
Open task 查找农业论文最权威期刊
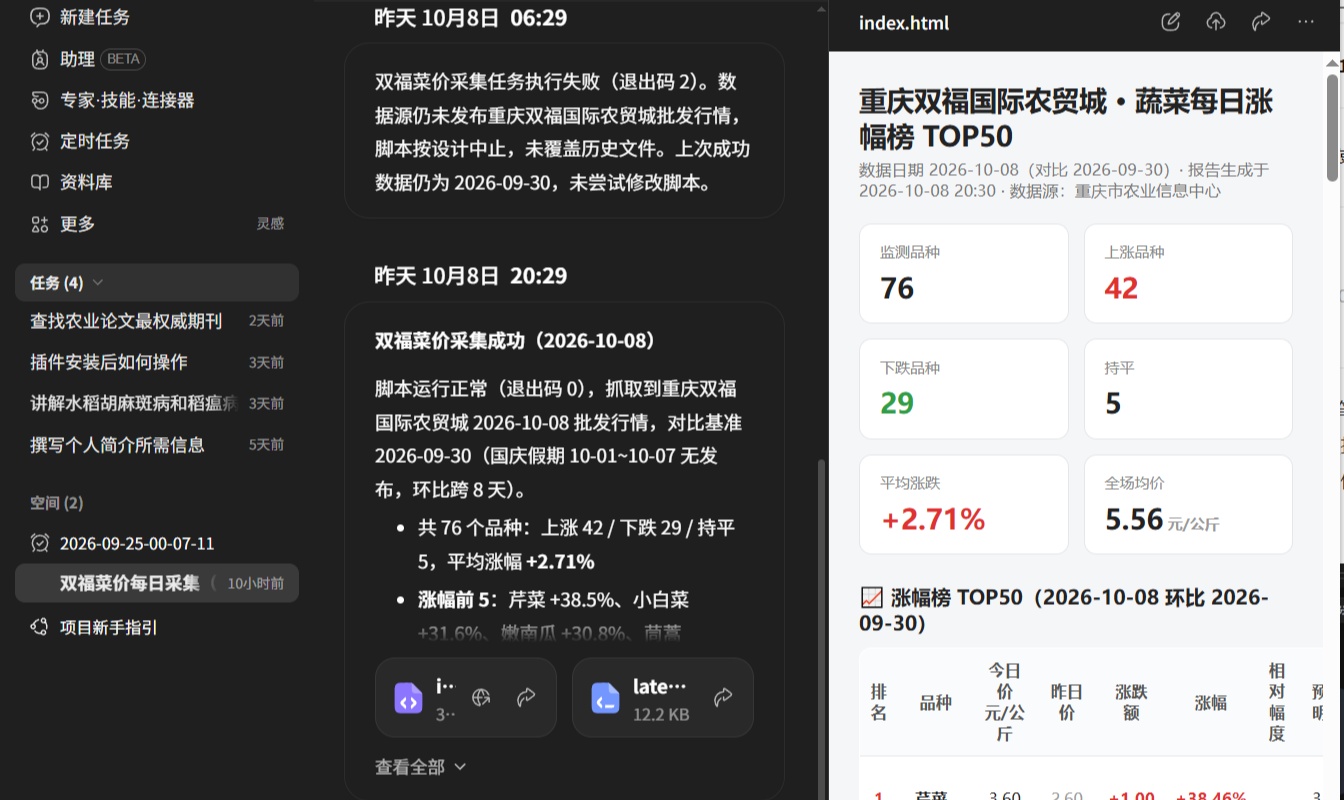coord(157,321)
